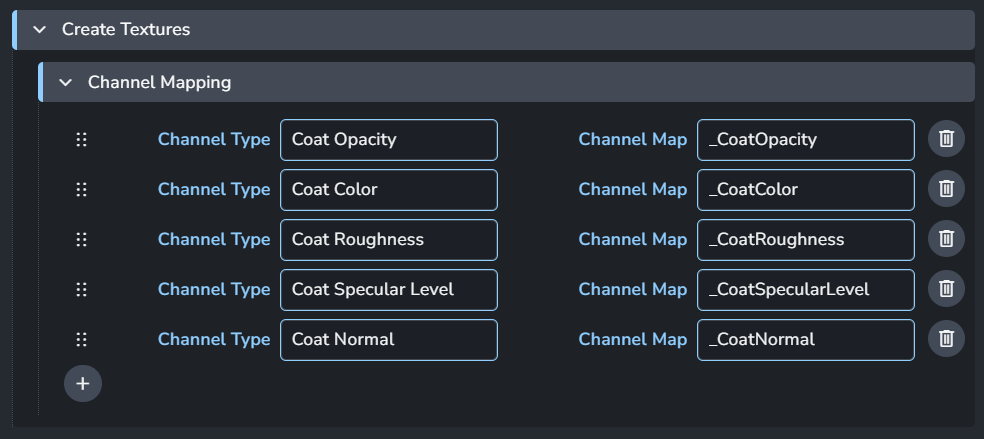Select the Coat Specular Level type field

pyautogui.click(x=388, y=290)
